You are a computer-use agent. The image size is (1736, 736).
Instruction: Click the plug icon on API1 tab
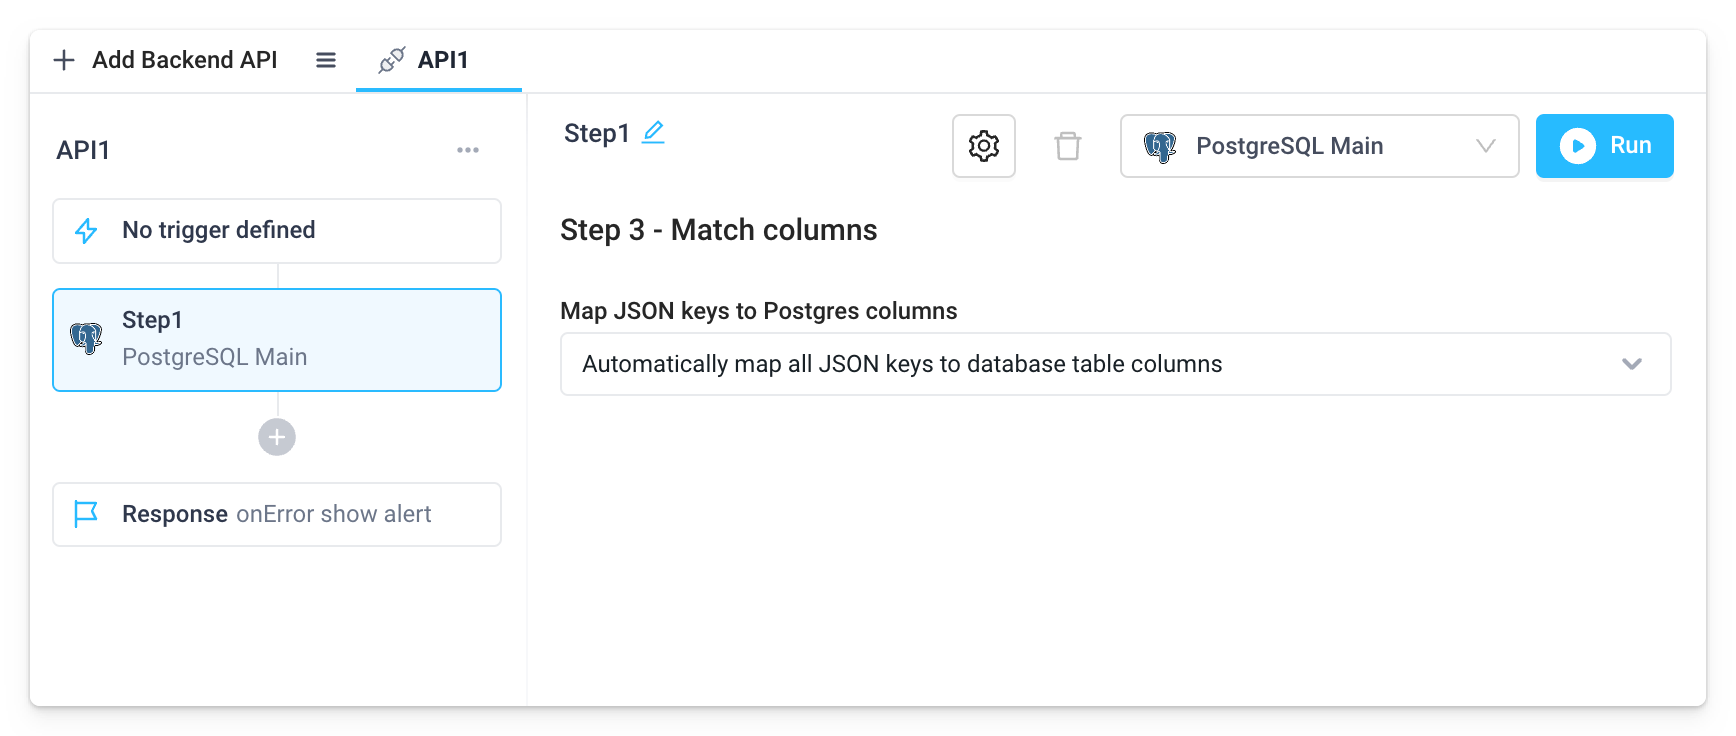[391, 60]
